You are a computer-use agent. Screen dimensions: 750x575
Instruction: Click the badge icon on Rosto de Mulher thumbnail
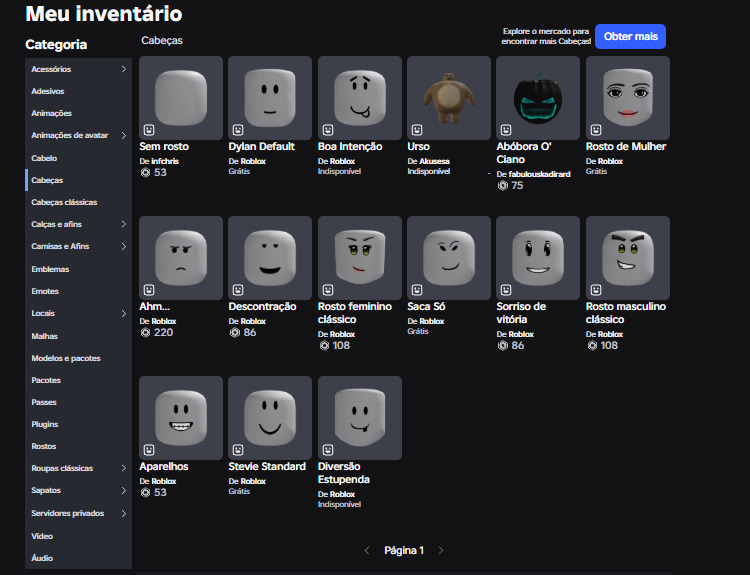(x=596, y=130)
